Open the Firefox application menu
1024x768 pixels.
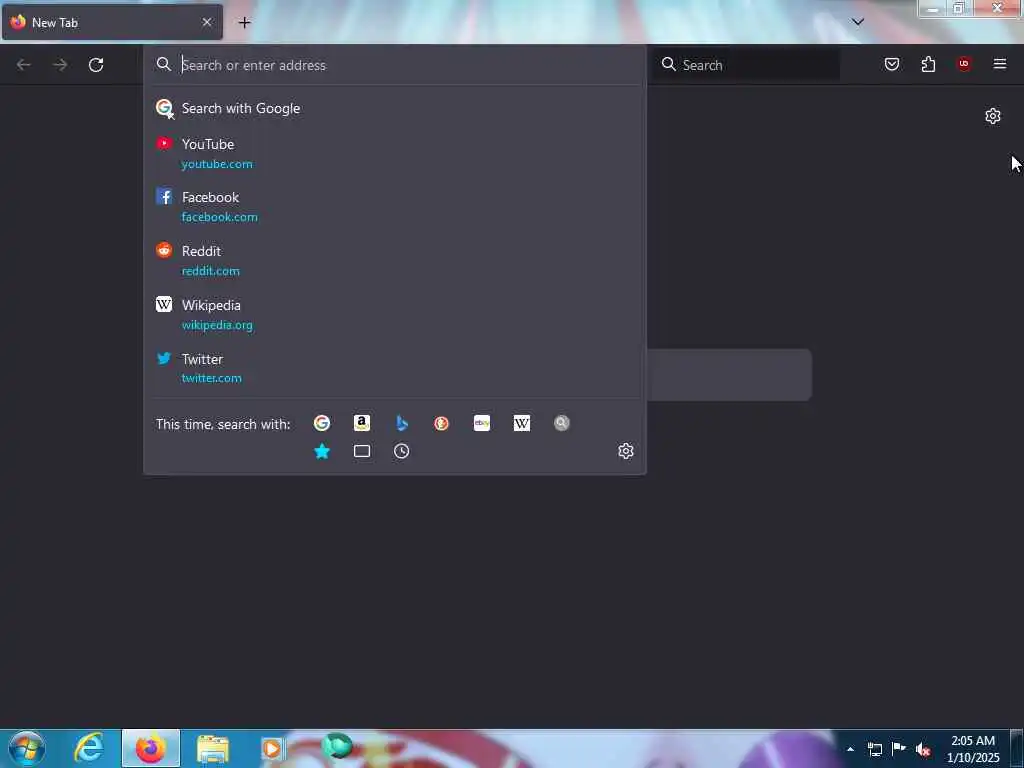[x=1000, y=64]
